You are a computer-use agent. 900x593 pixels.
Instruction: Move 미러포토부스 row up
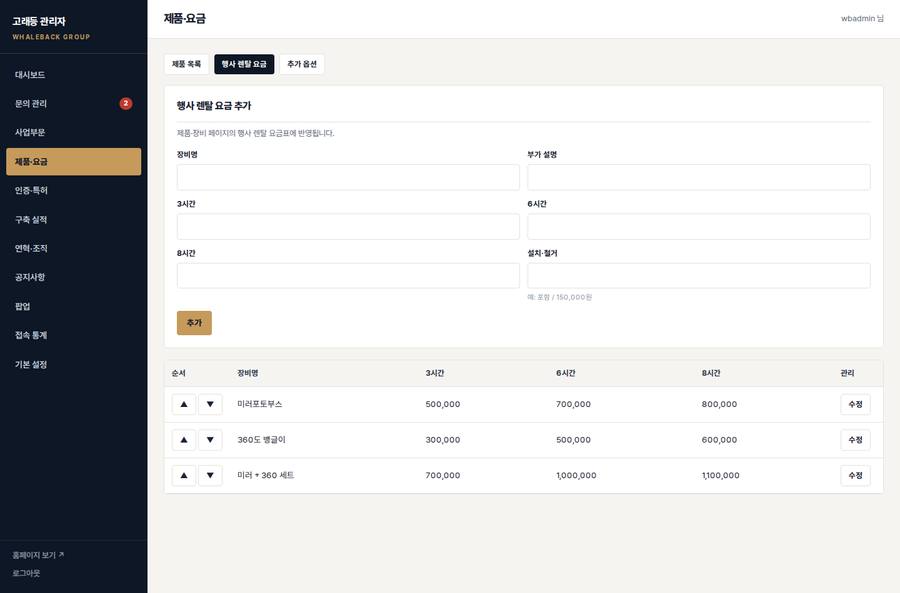(184, 404)
